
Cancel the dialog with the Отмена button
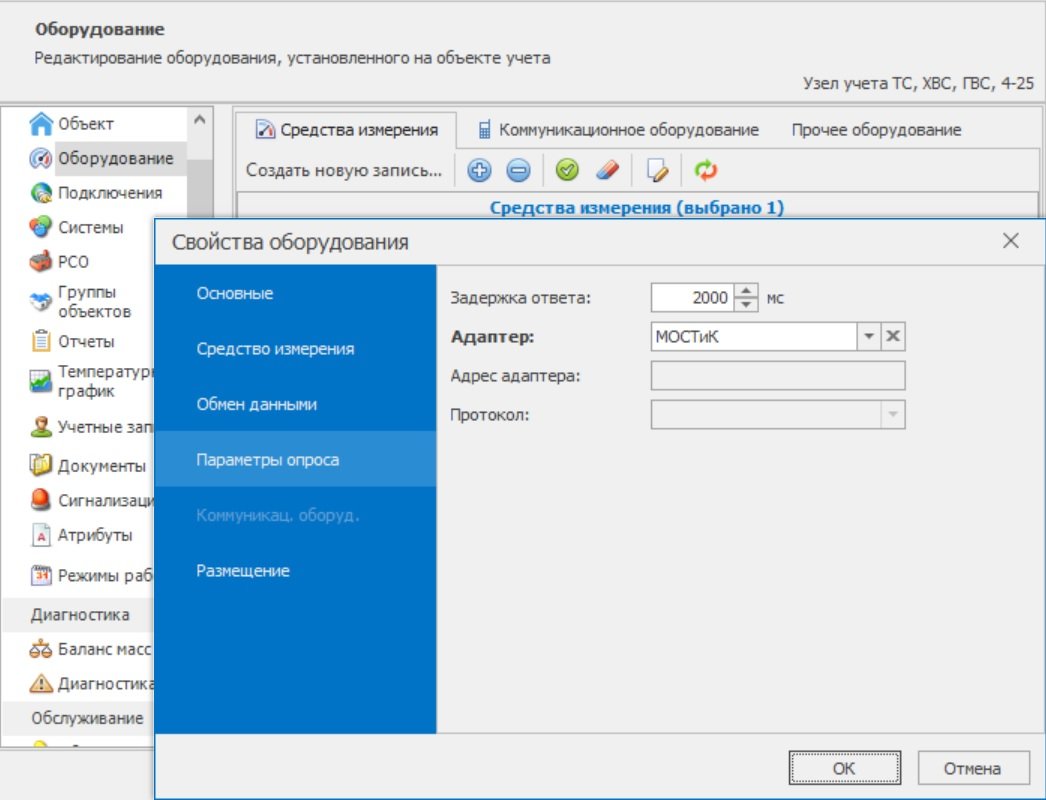point(971,768)
